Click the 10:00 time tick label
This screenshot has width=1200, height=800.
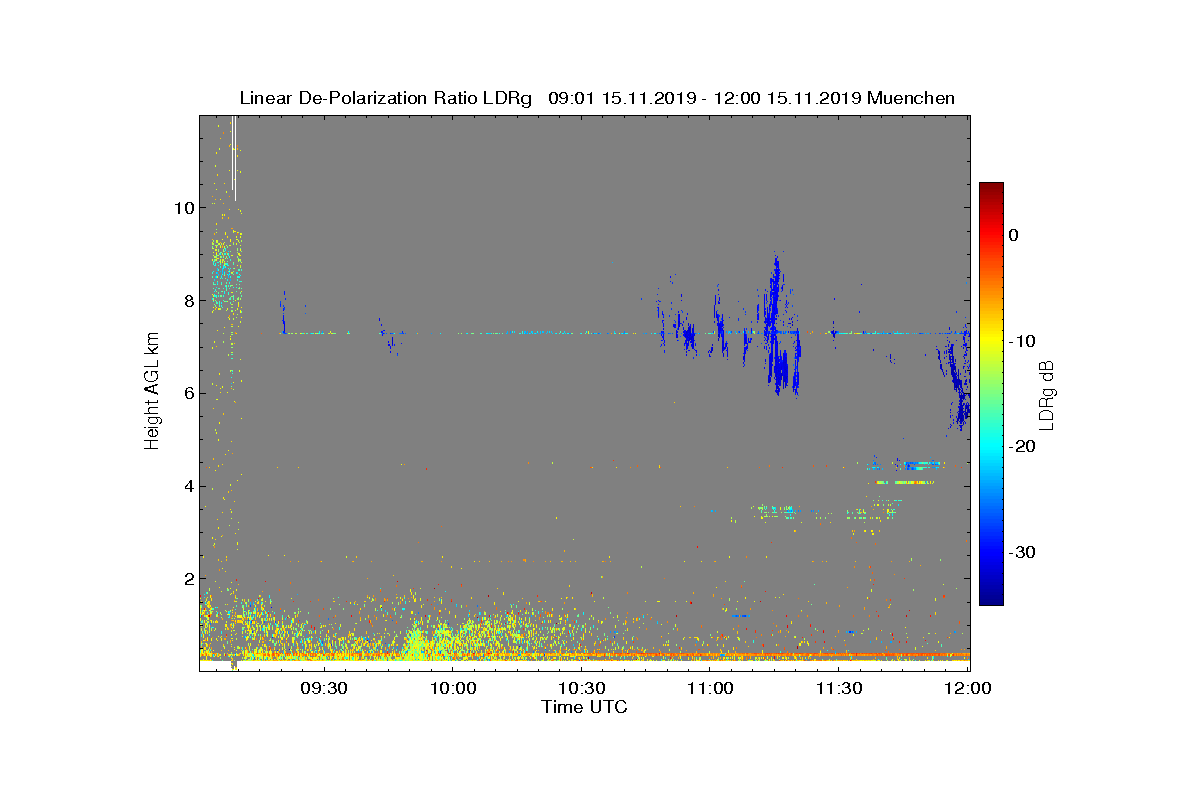coord(452,688)
